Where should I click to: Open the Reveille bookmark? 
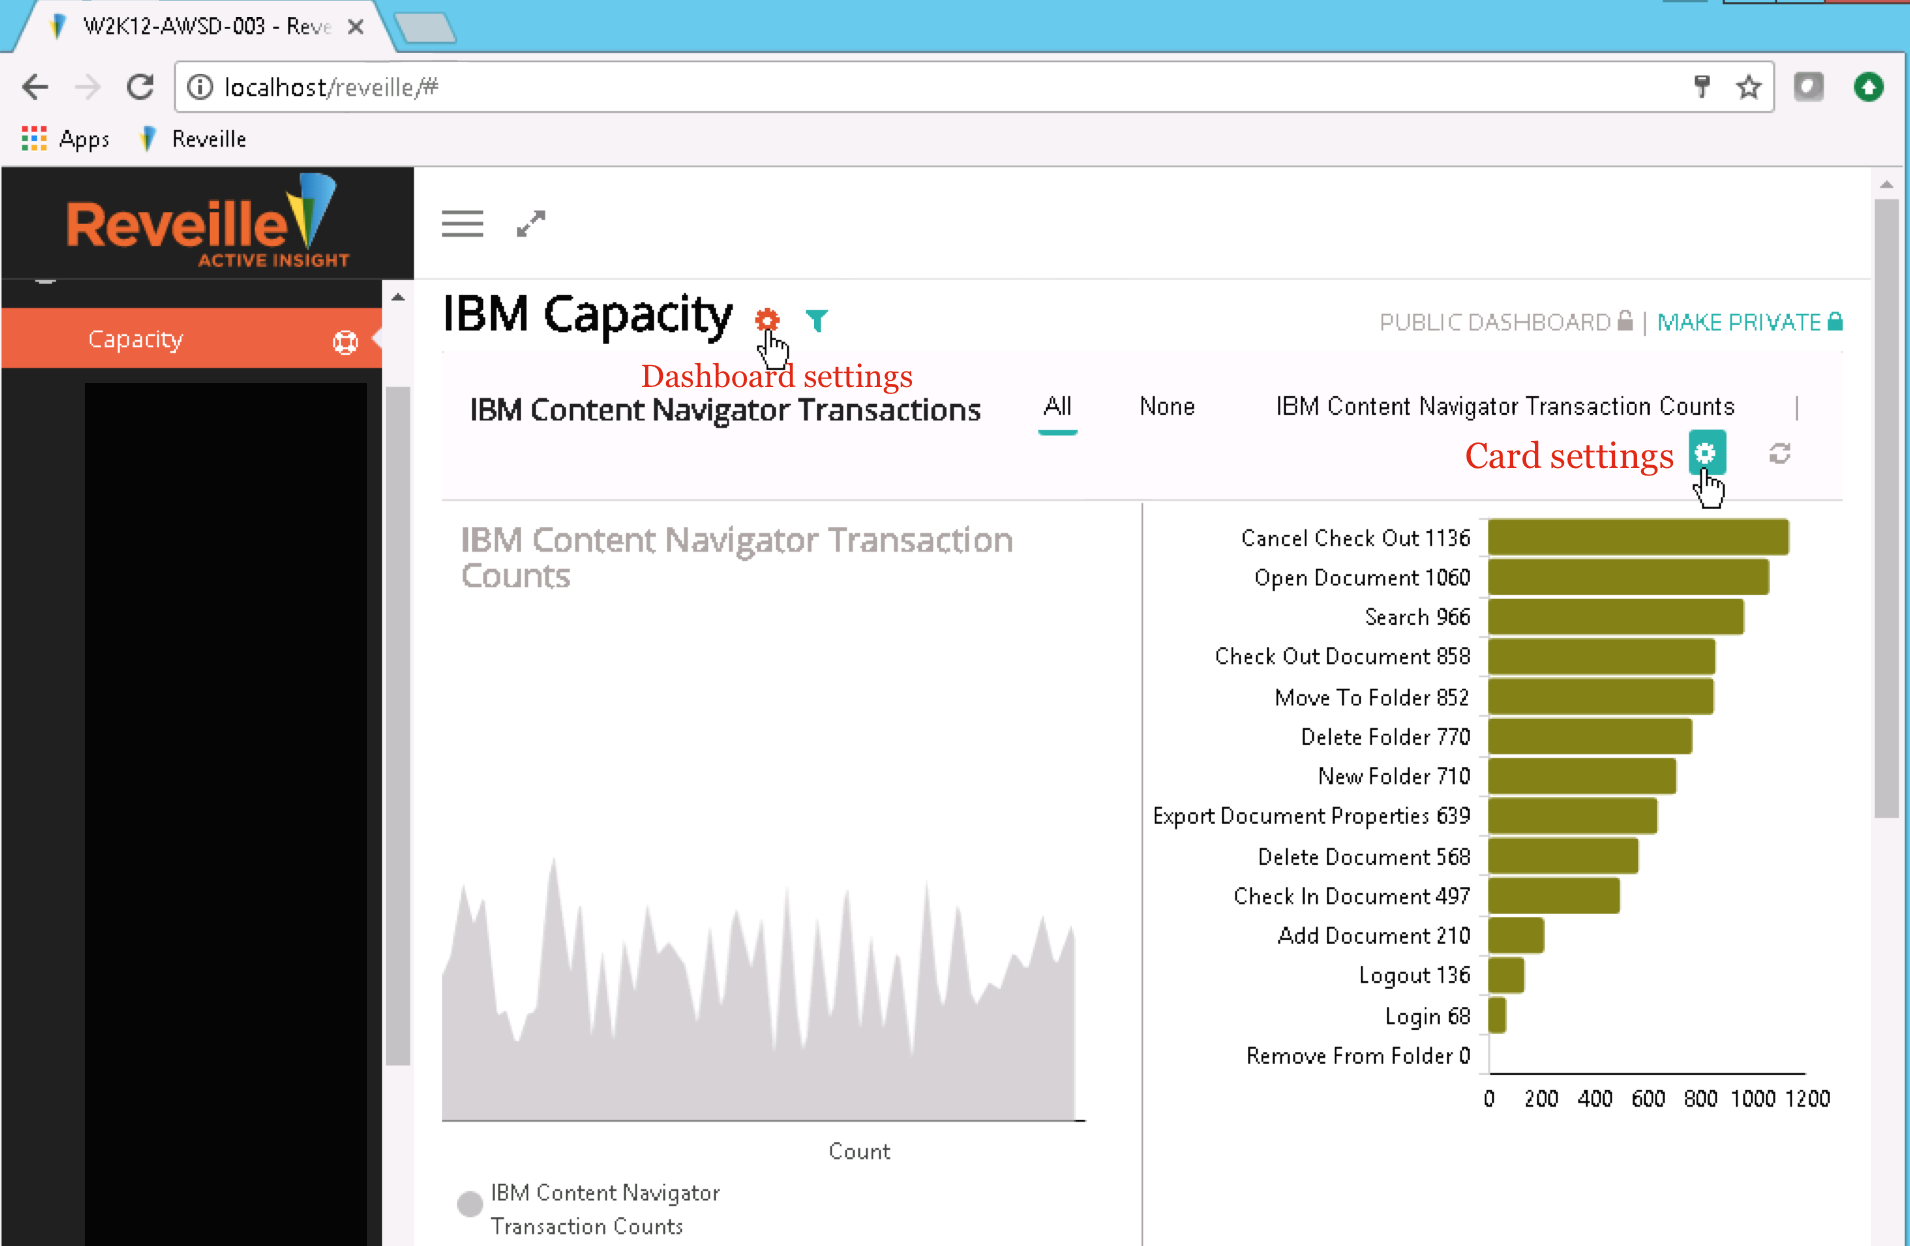pos(194,139)
